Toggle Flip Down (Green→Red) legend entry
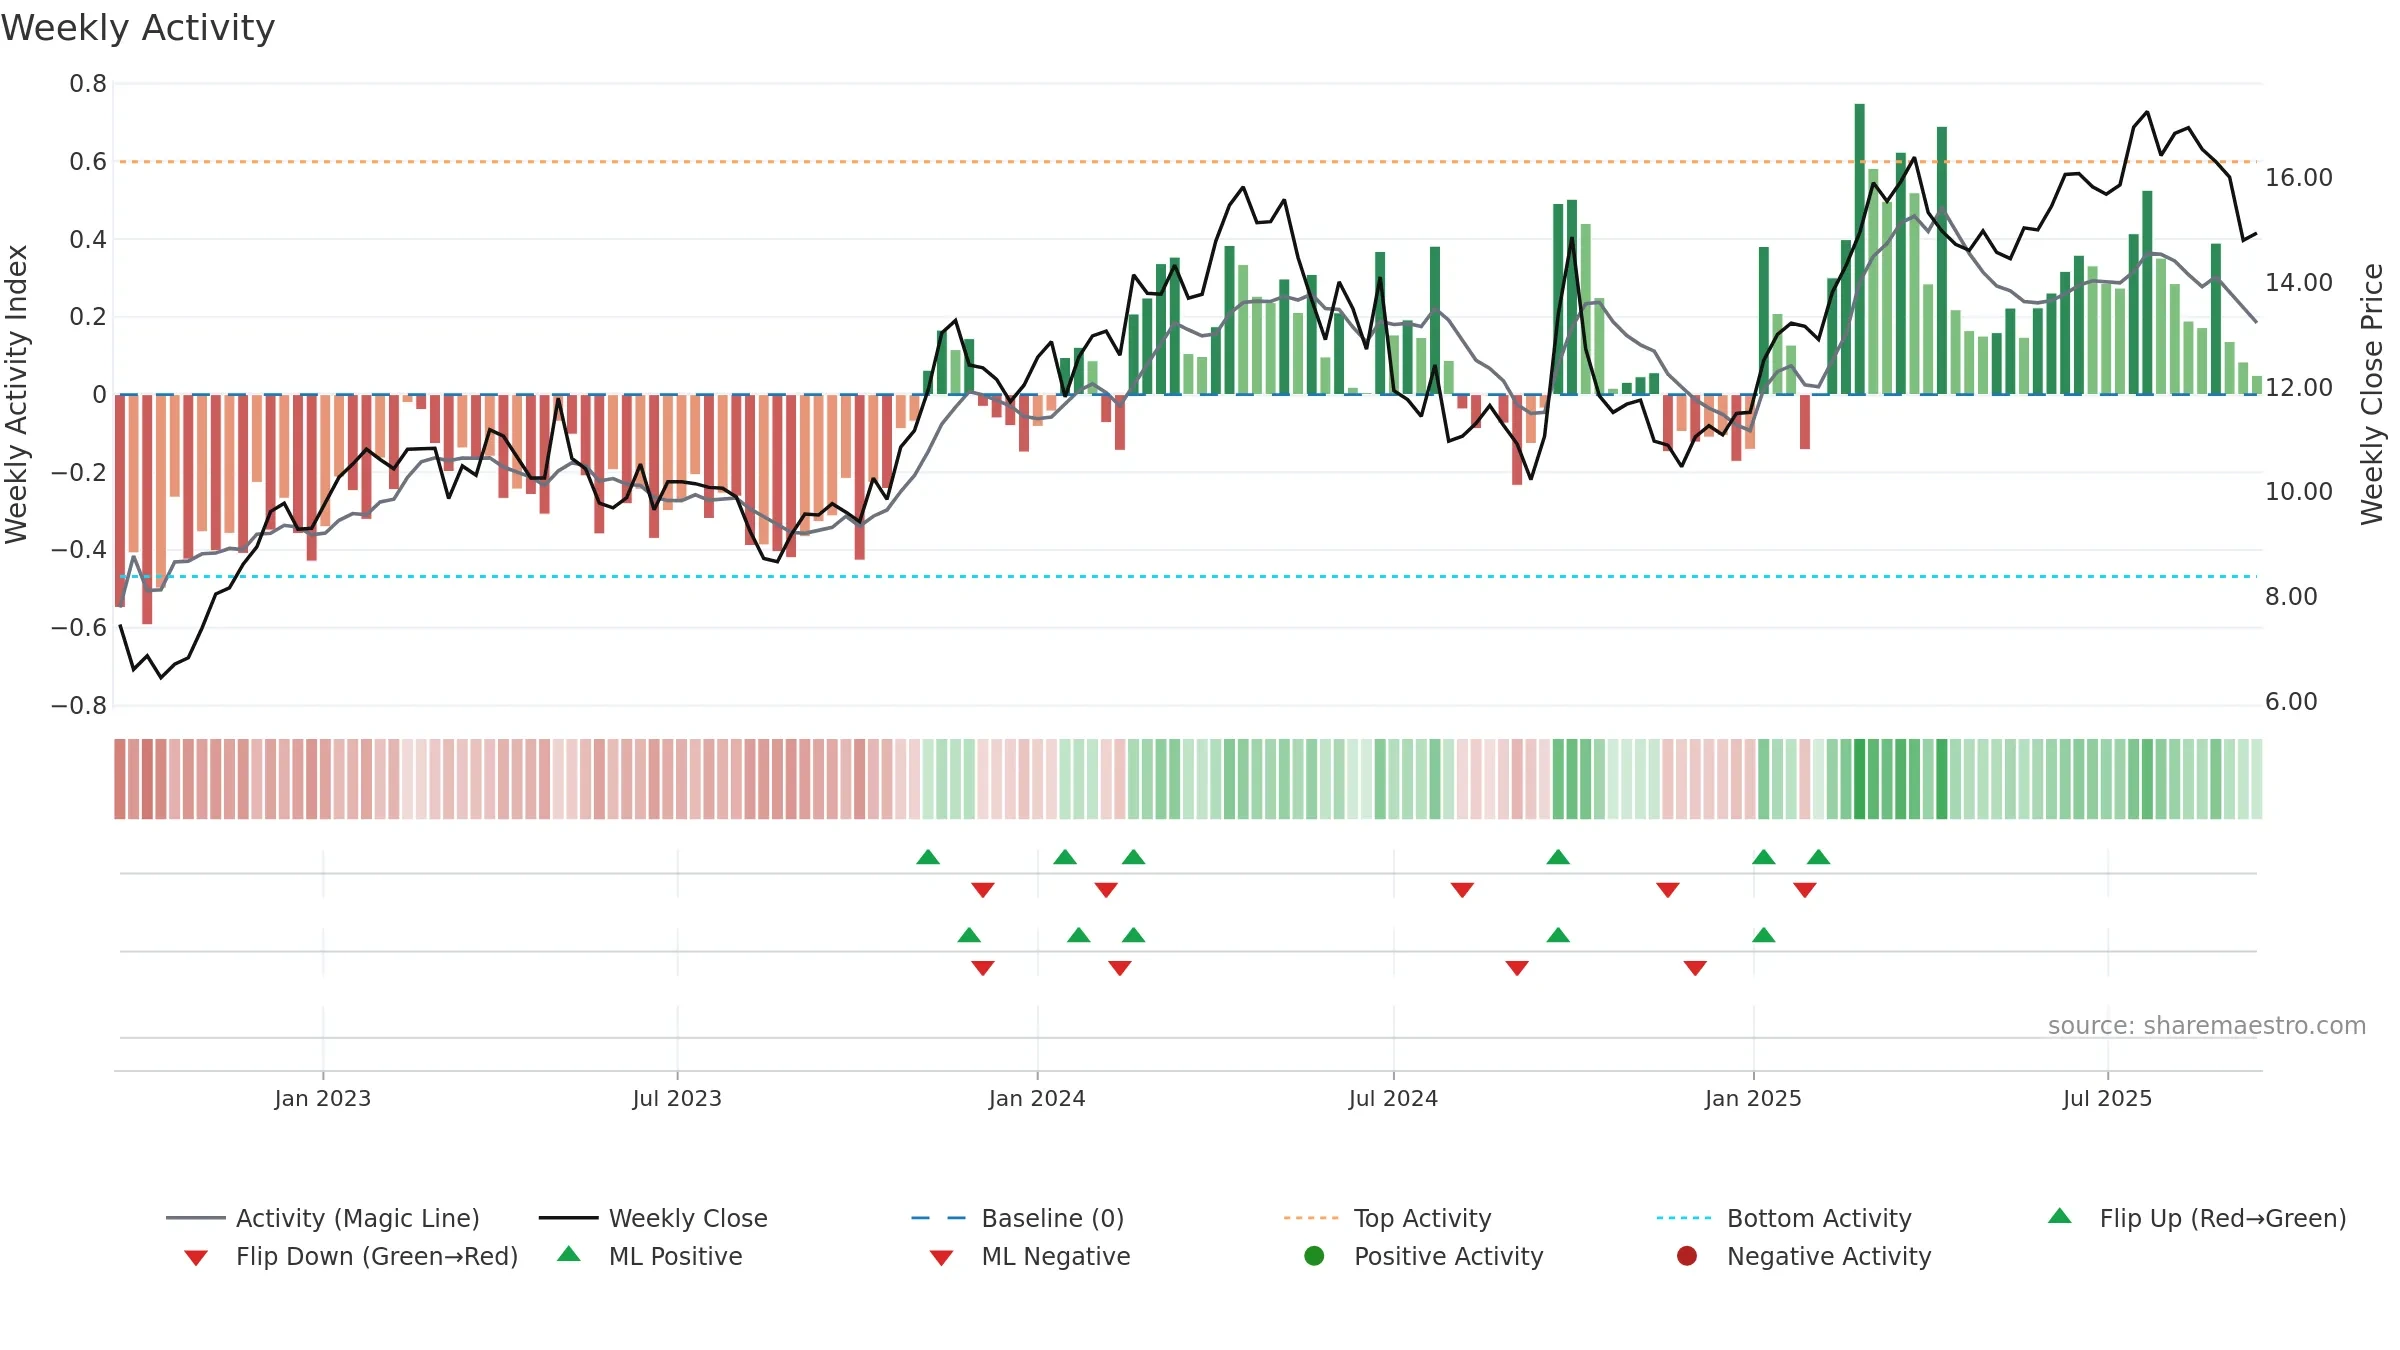The width and height of the screenshot is (2400, 1350). (x=351, y=1256)
